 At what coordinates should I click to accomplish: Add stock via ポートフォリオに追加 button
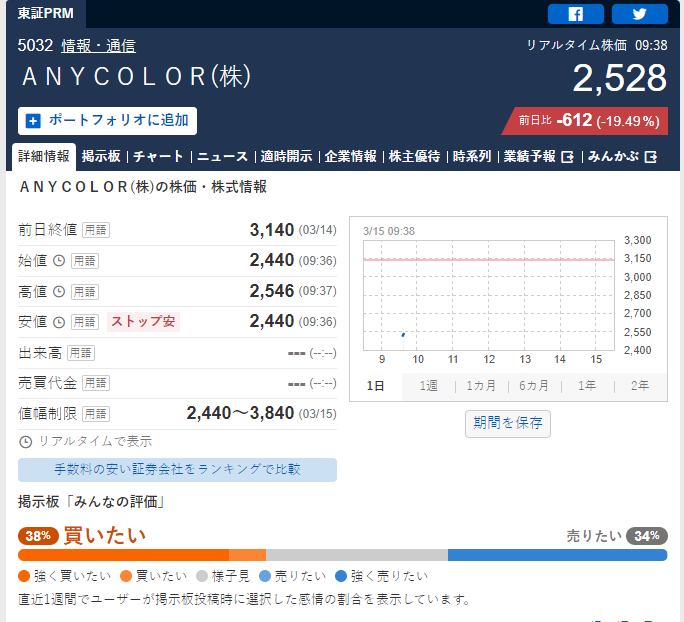tap(107, 121)
